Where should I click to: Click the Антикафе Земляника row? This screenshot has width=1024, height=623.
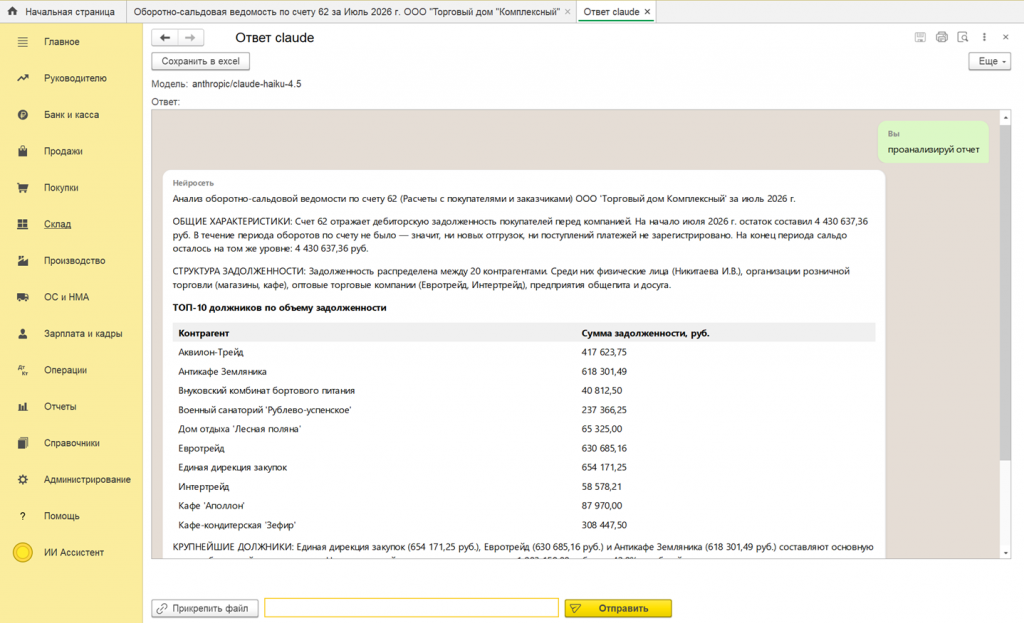(524, 372)
